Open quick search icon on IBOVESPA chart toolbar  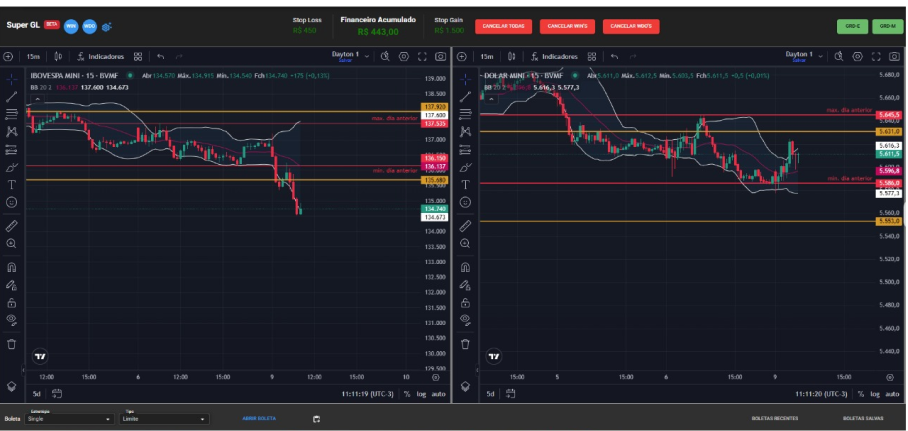coord(386,56)
